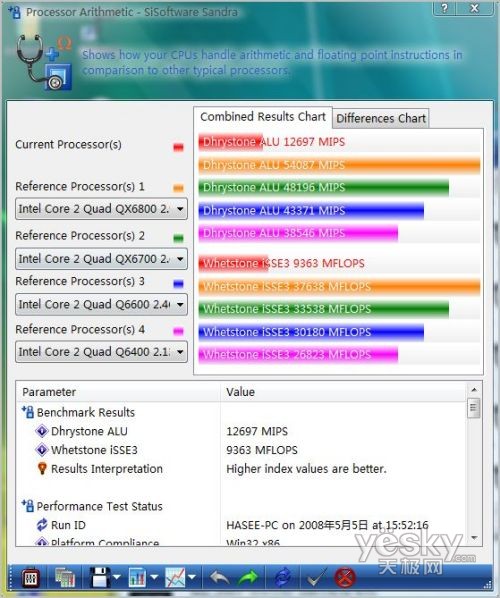This screenshot has height=598, width=500.
Task: Cancel with the red X icon
Action: 345,578
